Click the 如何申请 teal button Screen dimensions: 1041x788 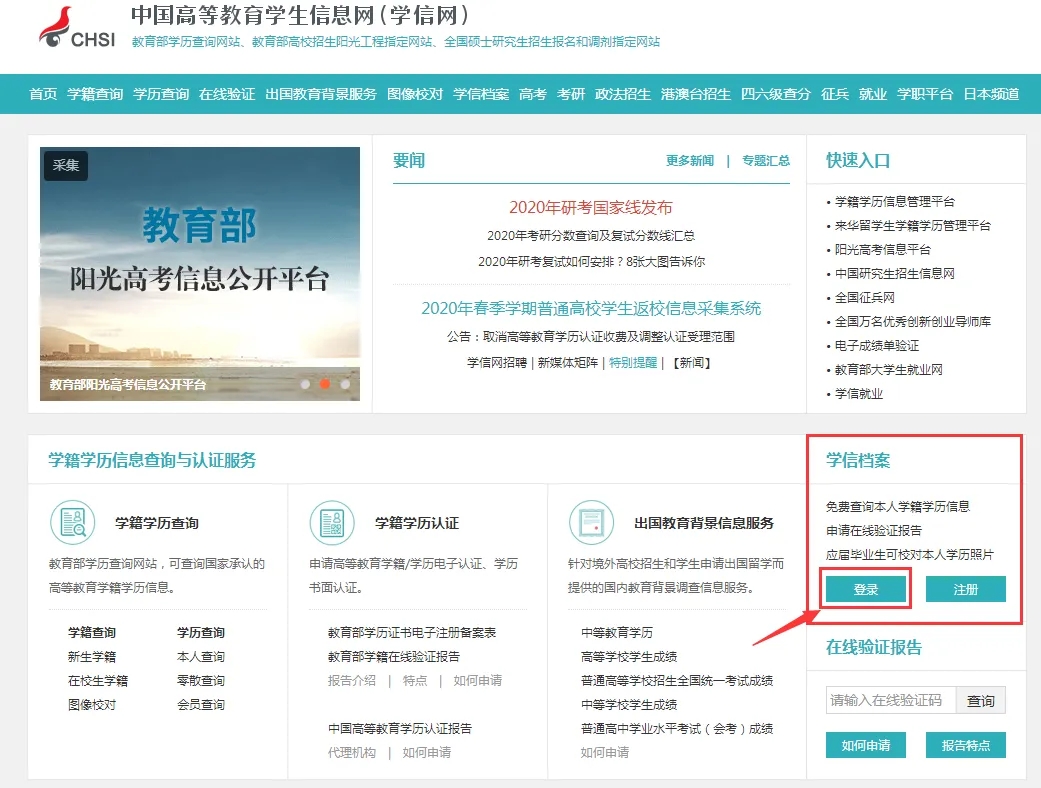point(866,746)
